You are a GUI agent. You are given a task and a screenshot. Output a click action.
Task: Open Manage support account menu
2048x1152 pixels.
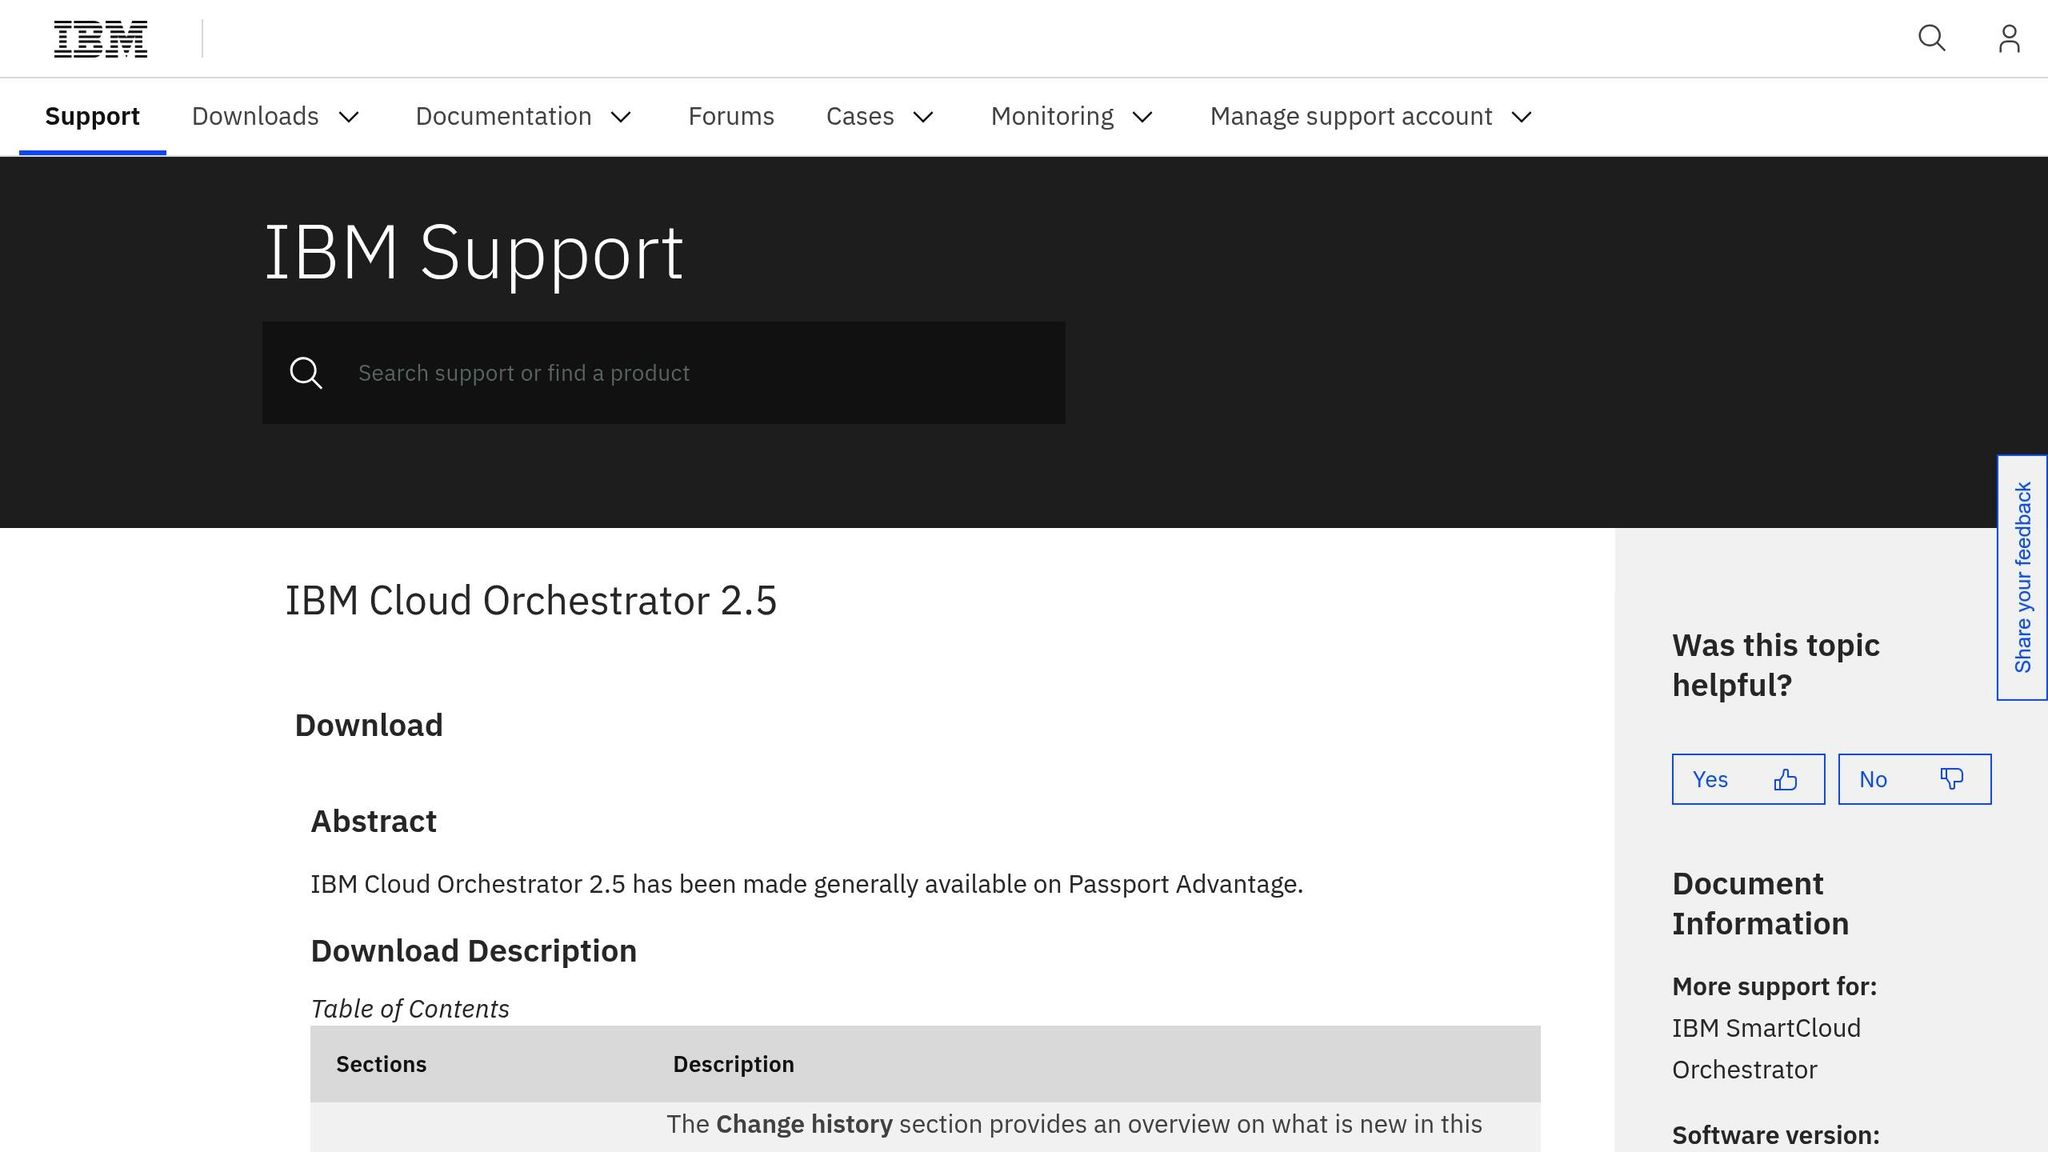1351,117
